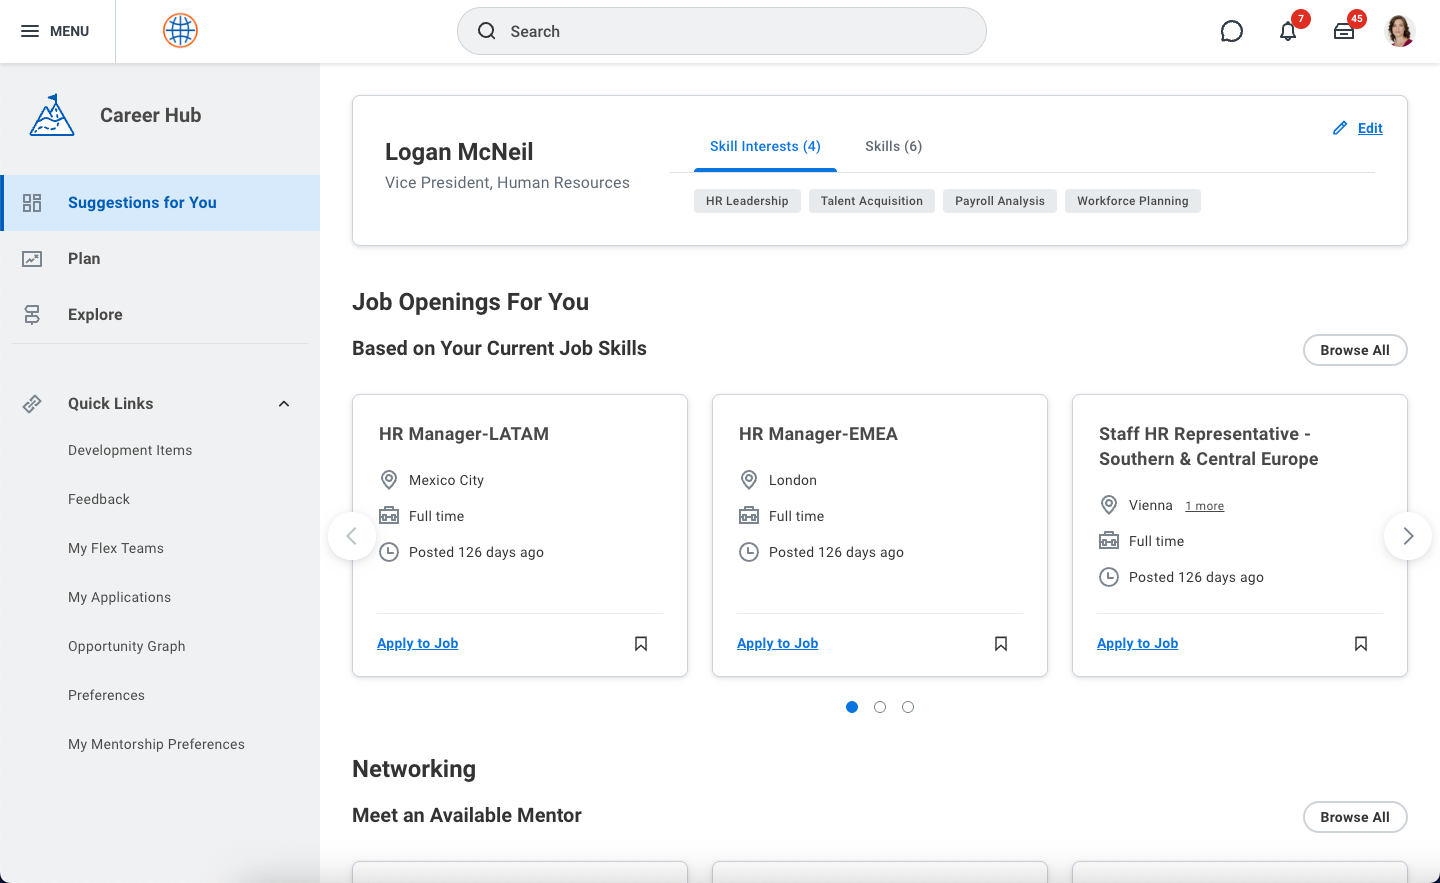Open the chat messages icon
1440x883 pixels.
point(1231,31)
